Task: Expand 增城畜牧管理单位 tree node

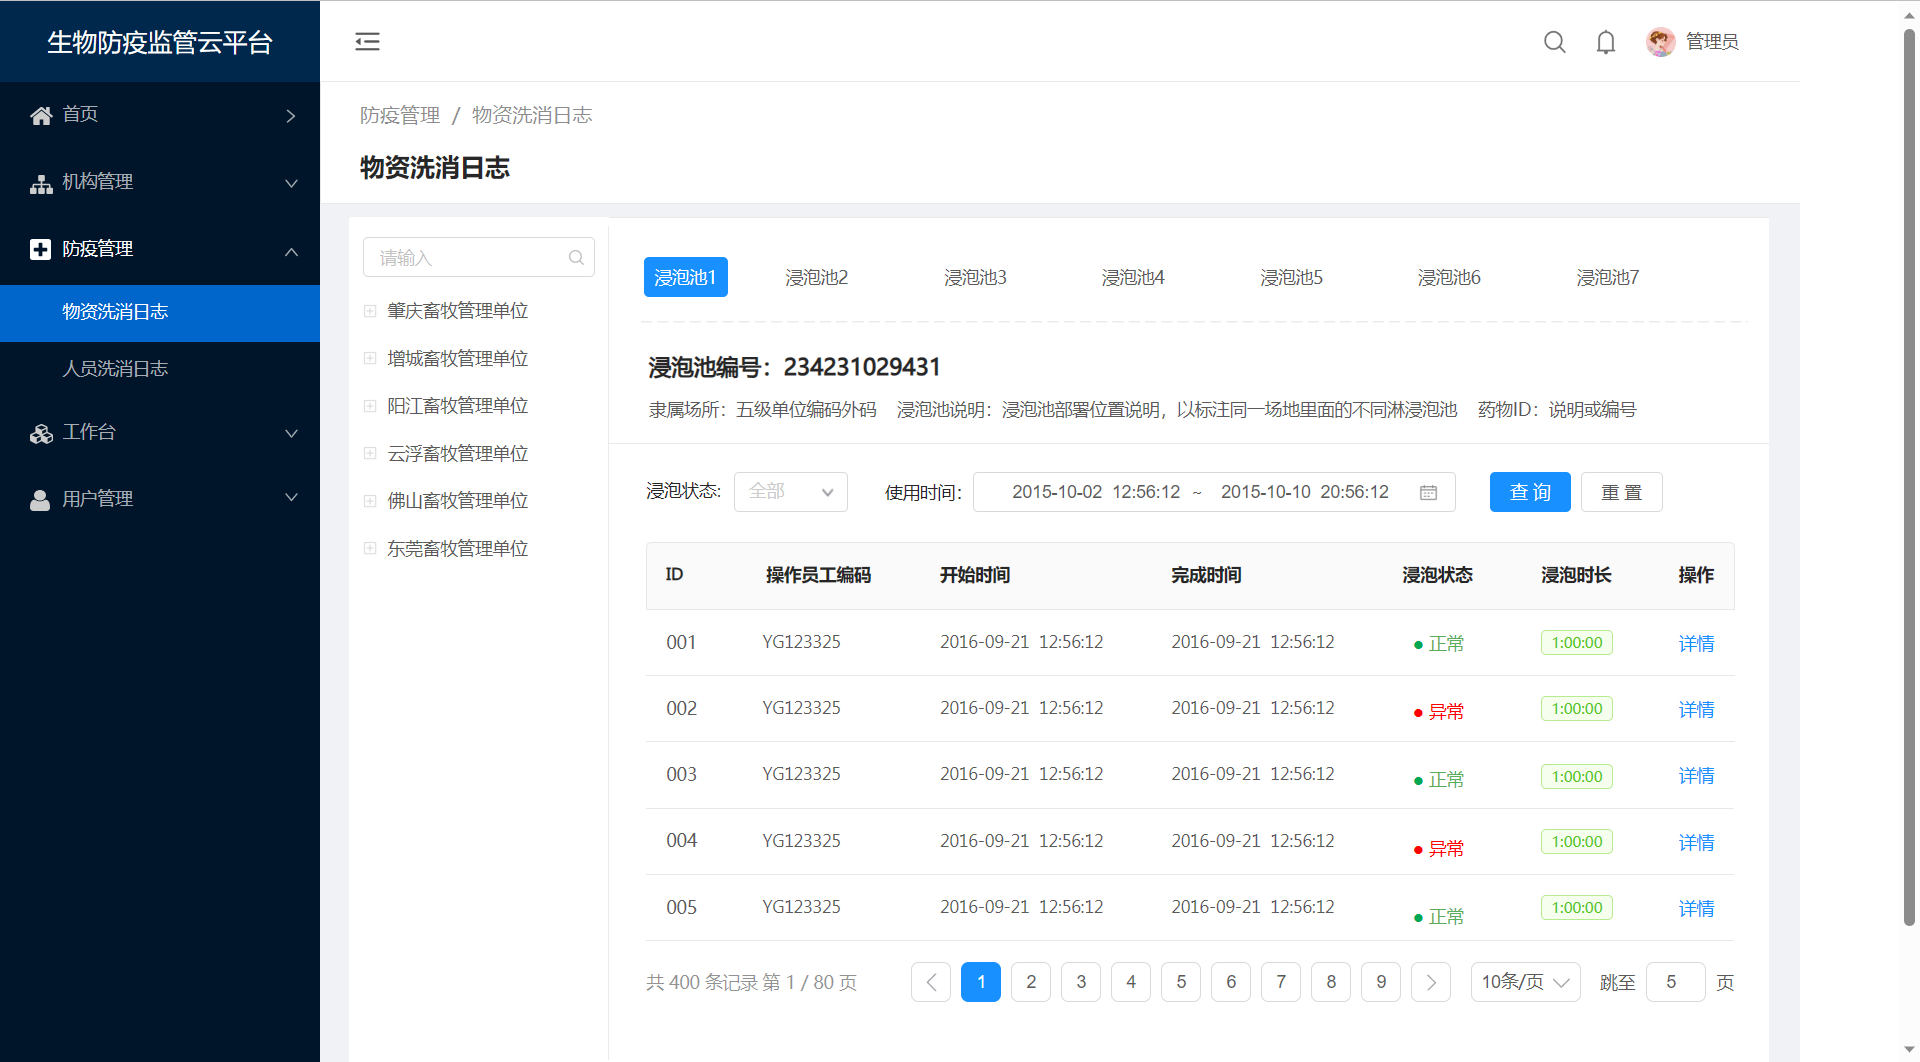Action: pos(370,358)
